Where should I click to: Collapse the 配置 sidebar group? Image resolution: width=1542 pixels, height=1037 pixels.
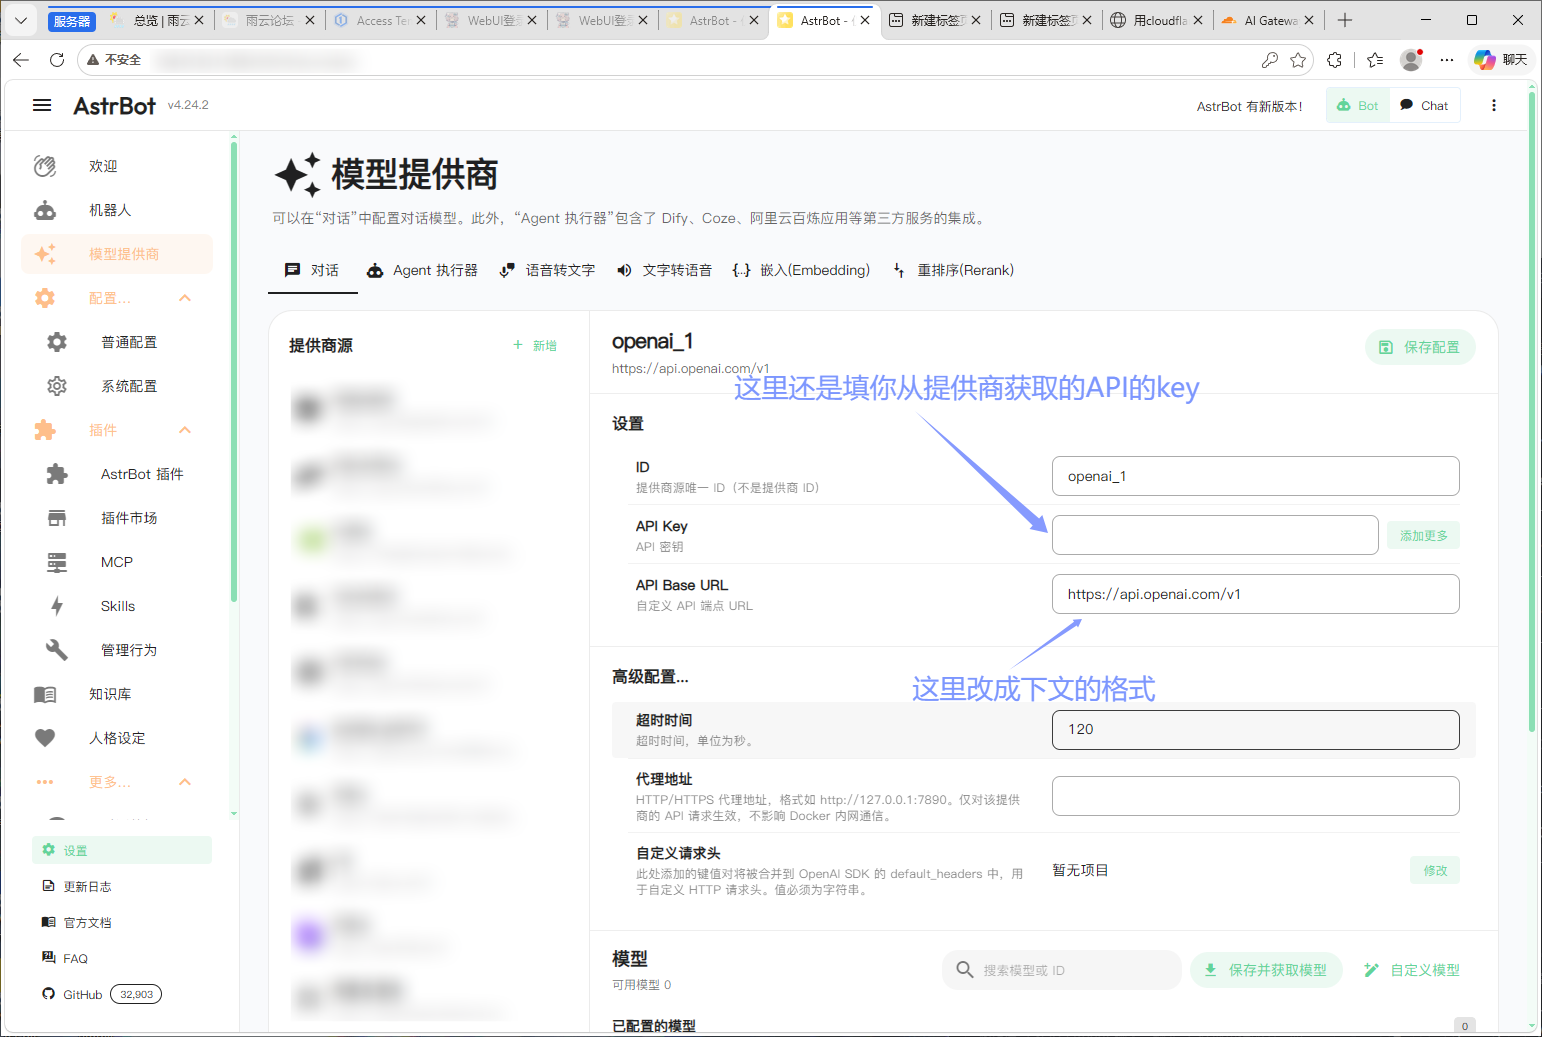click(117, 298)
